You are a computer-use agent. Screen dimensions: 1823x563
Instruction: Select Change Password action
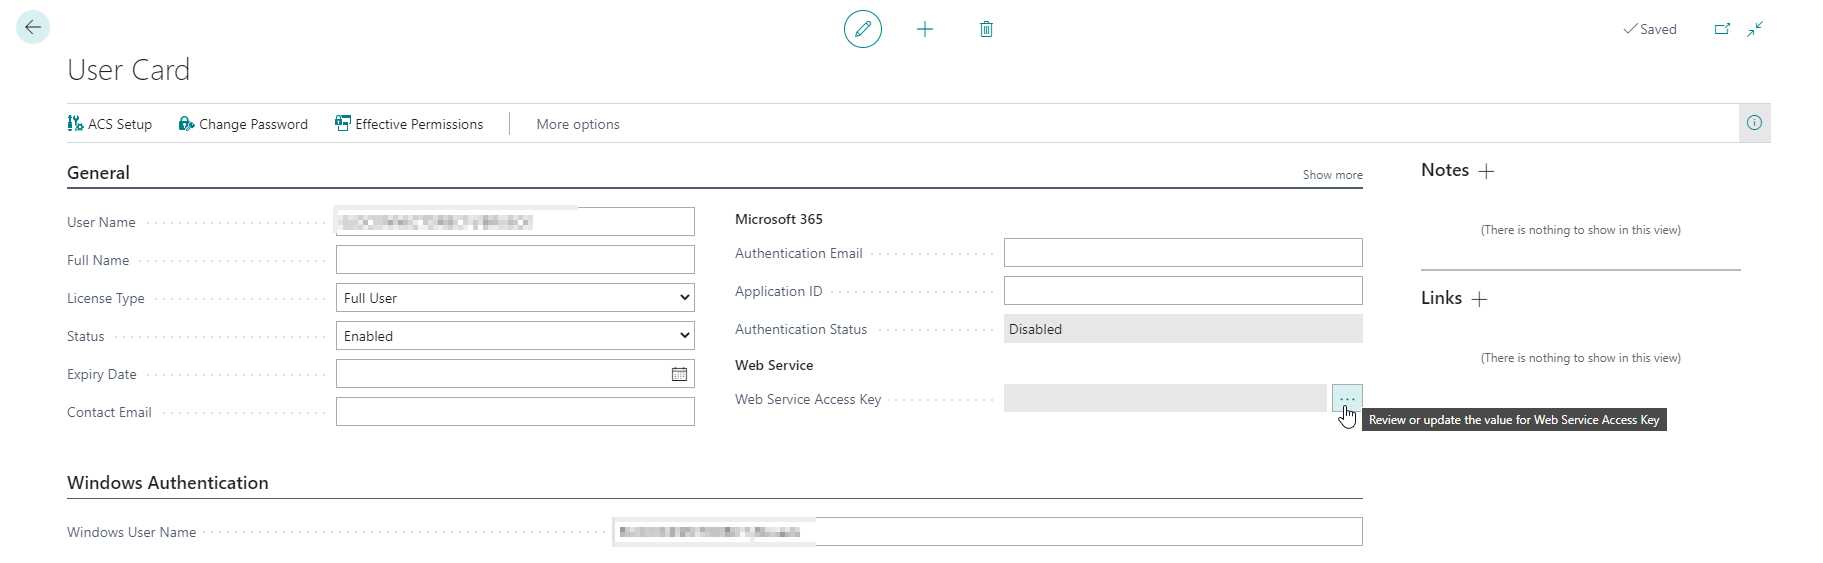tap(243, 124)
